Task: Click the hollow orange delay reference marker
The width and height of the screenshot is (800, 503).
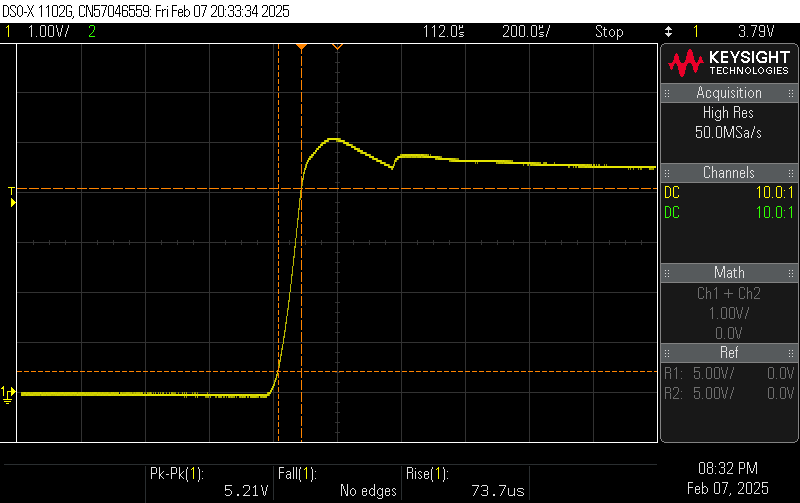Action: click(337, 47)
